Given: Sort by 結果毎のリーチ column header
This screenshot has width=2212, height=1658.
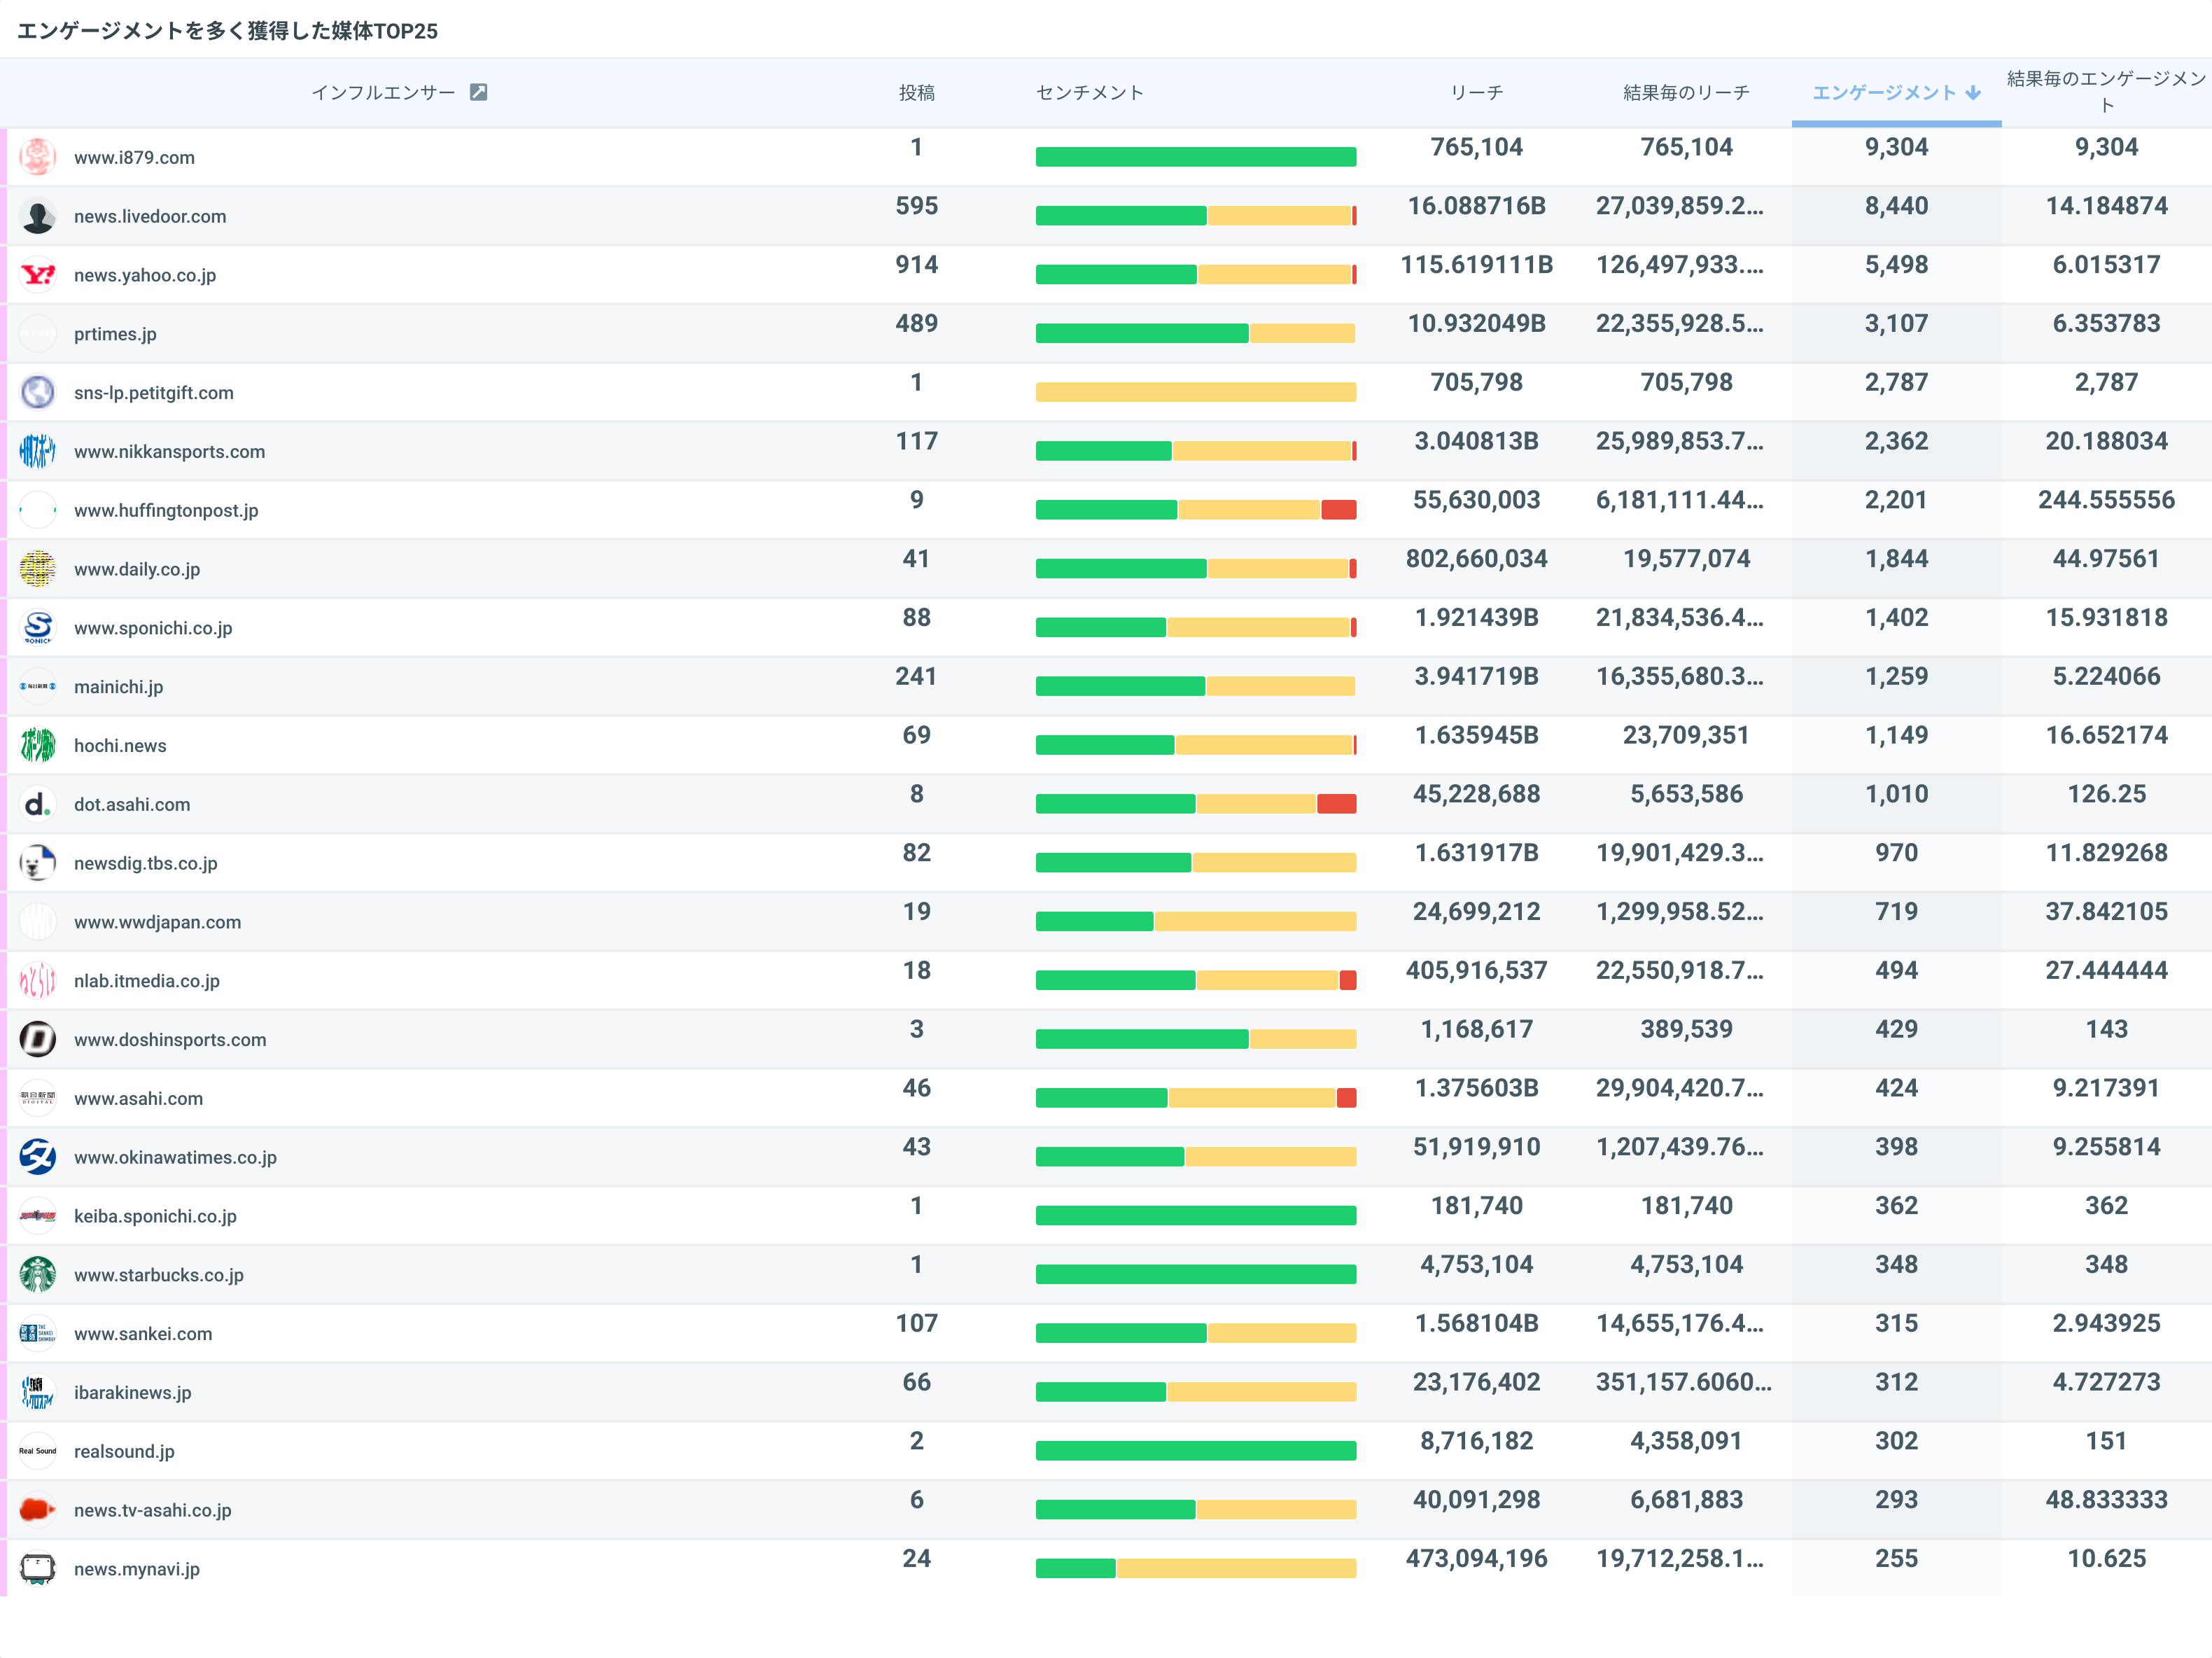Looking at the screenshot, I should [1686, 92].
